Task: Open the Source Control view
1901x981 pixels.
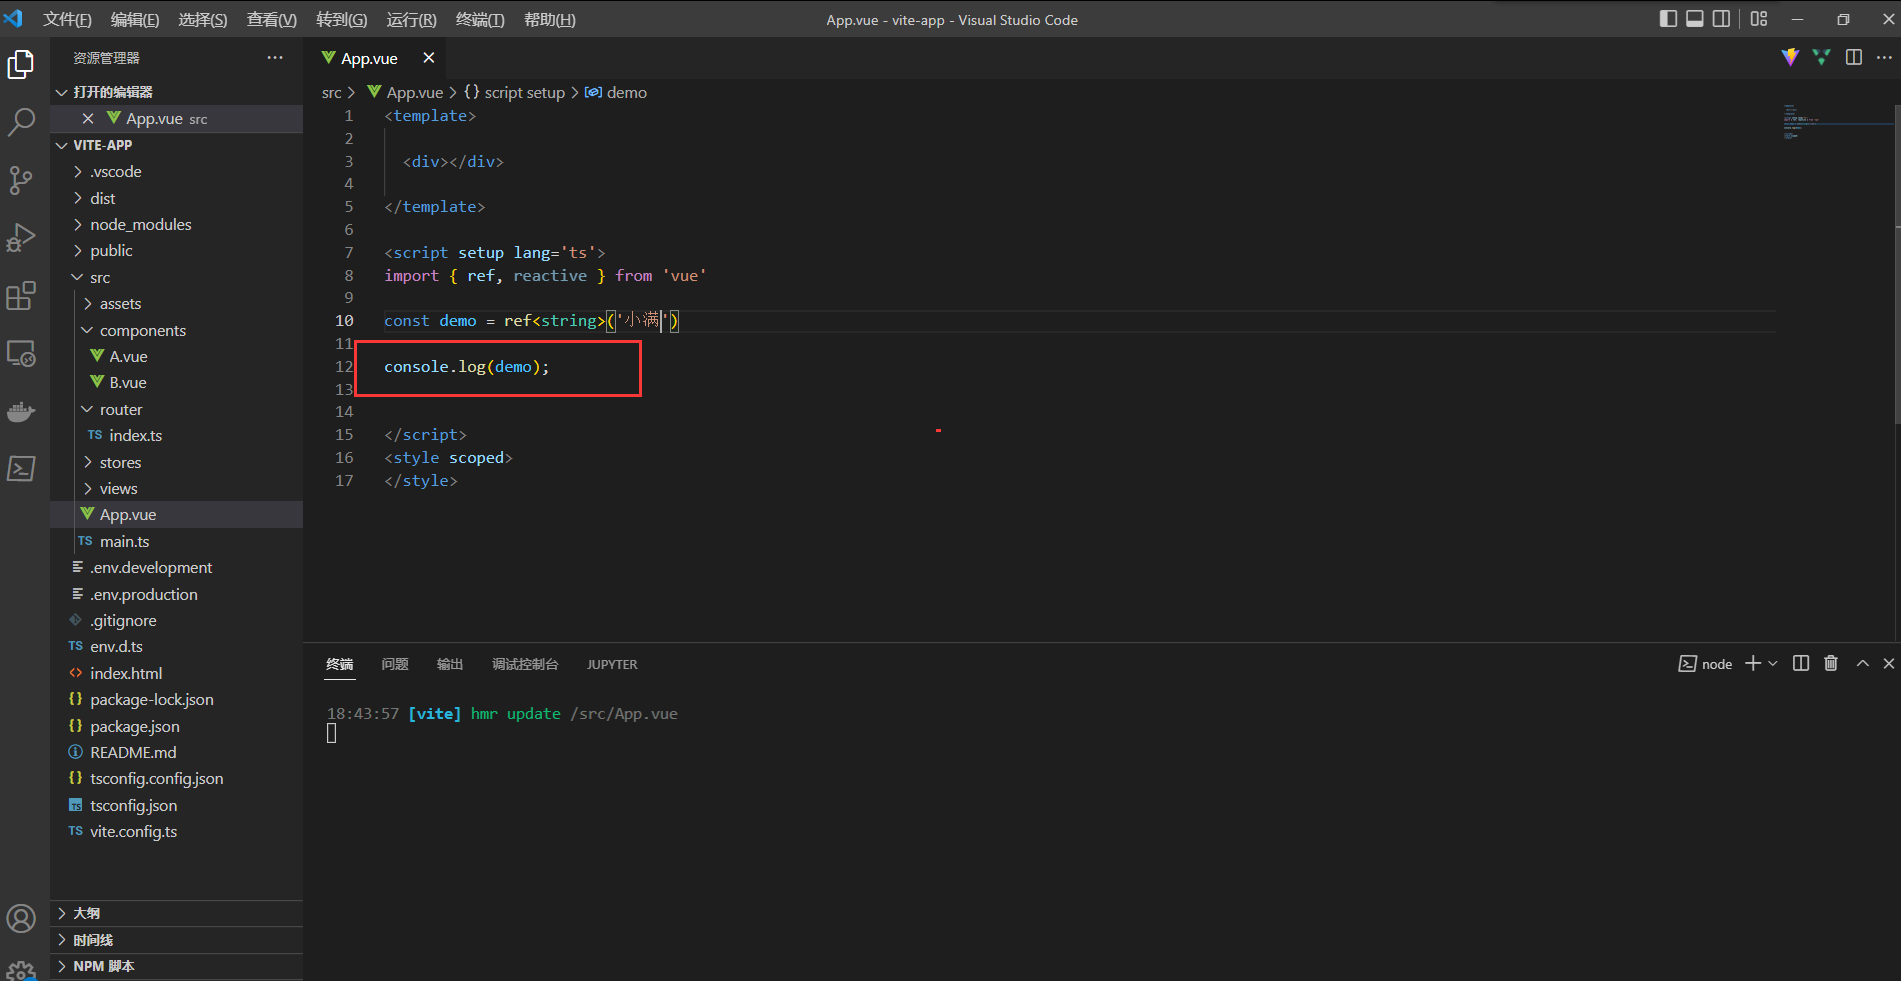Action: (x=21, y=180)
